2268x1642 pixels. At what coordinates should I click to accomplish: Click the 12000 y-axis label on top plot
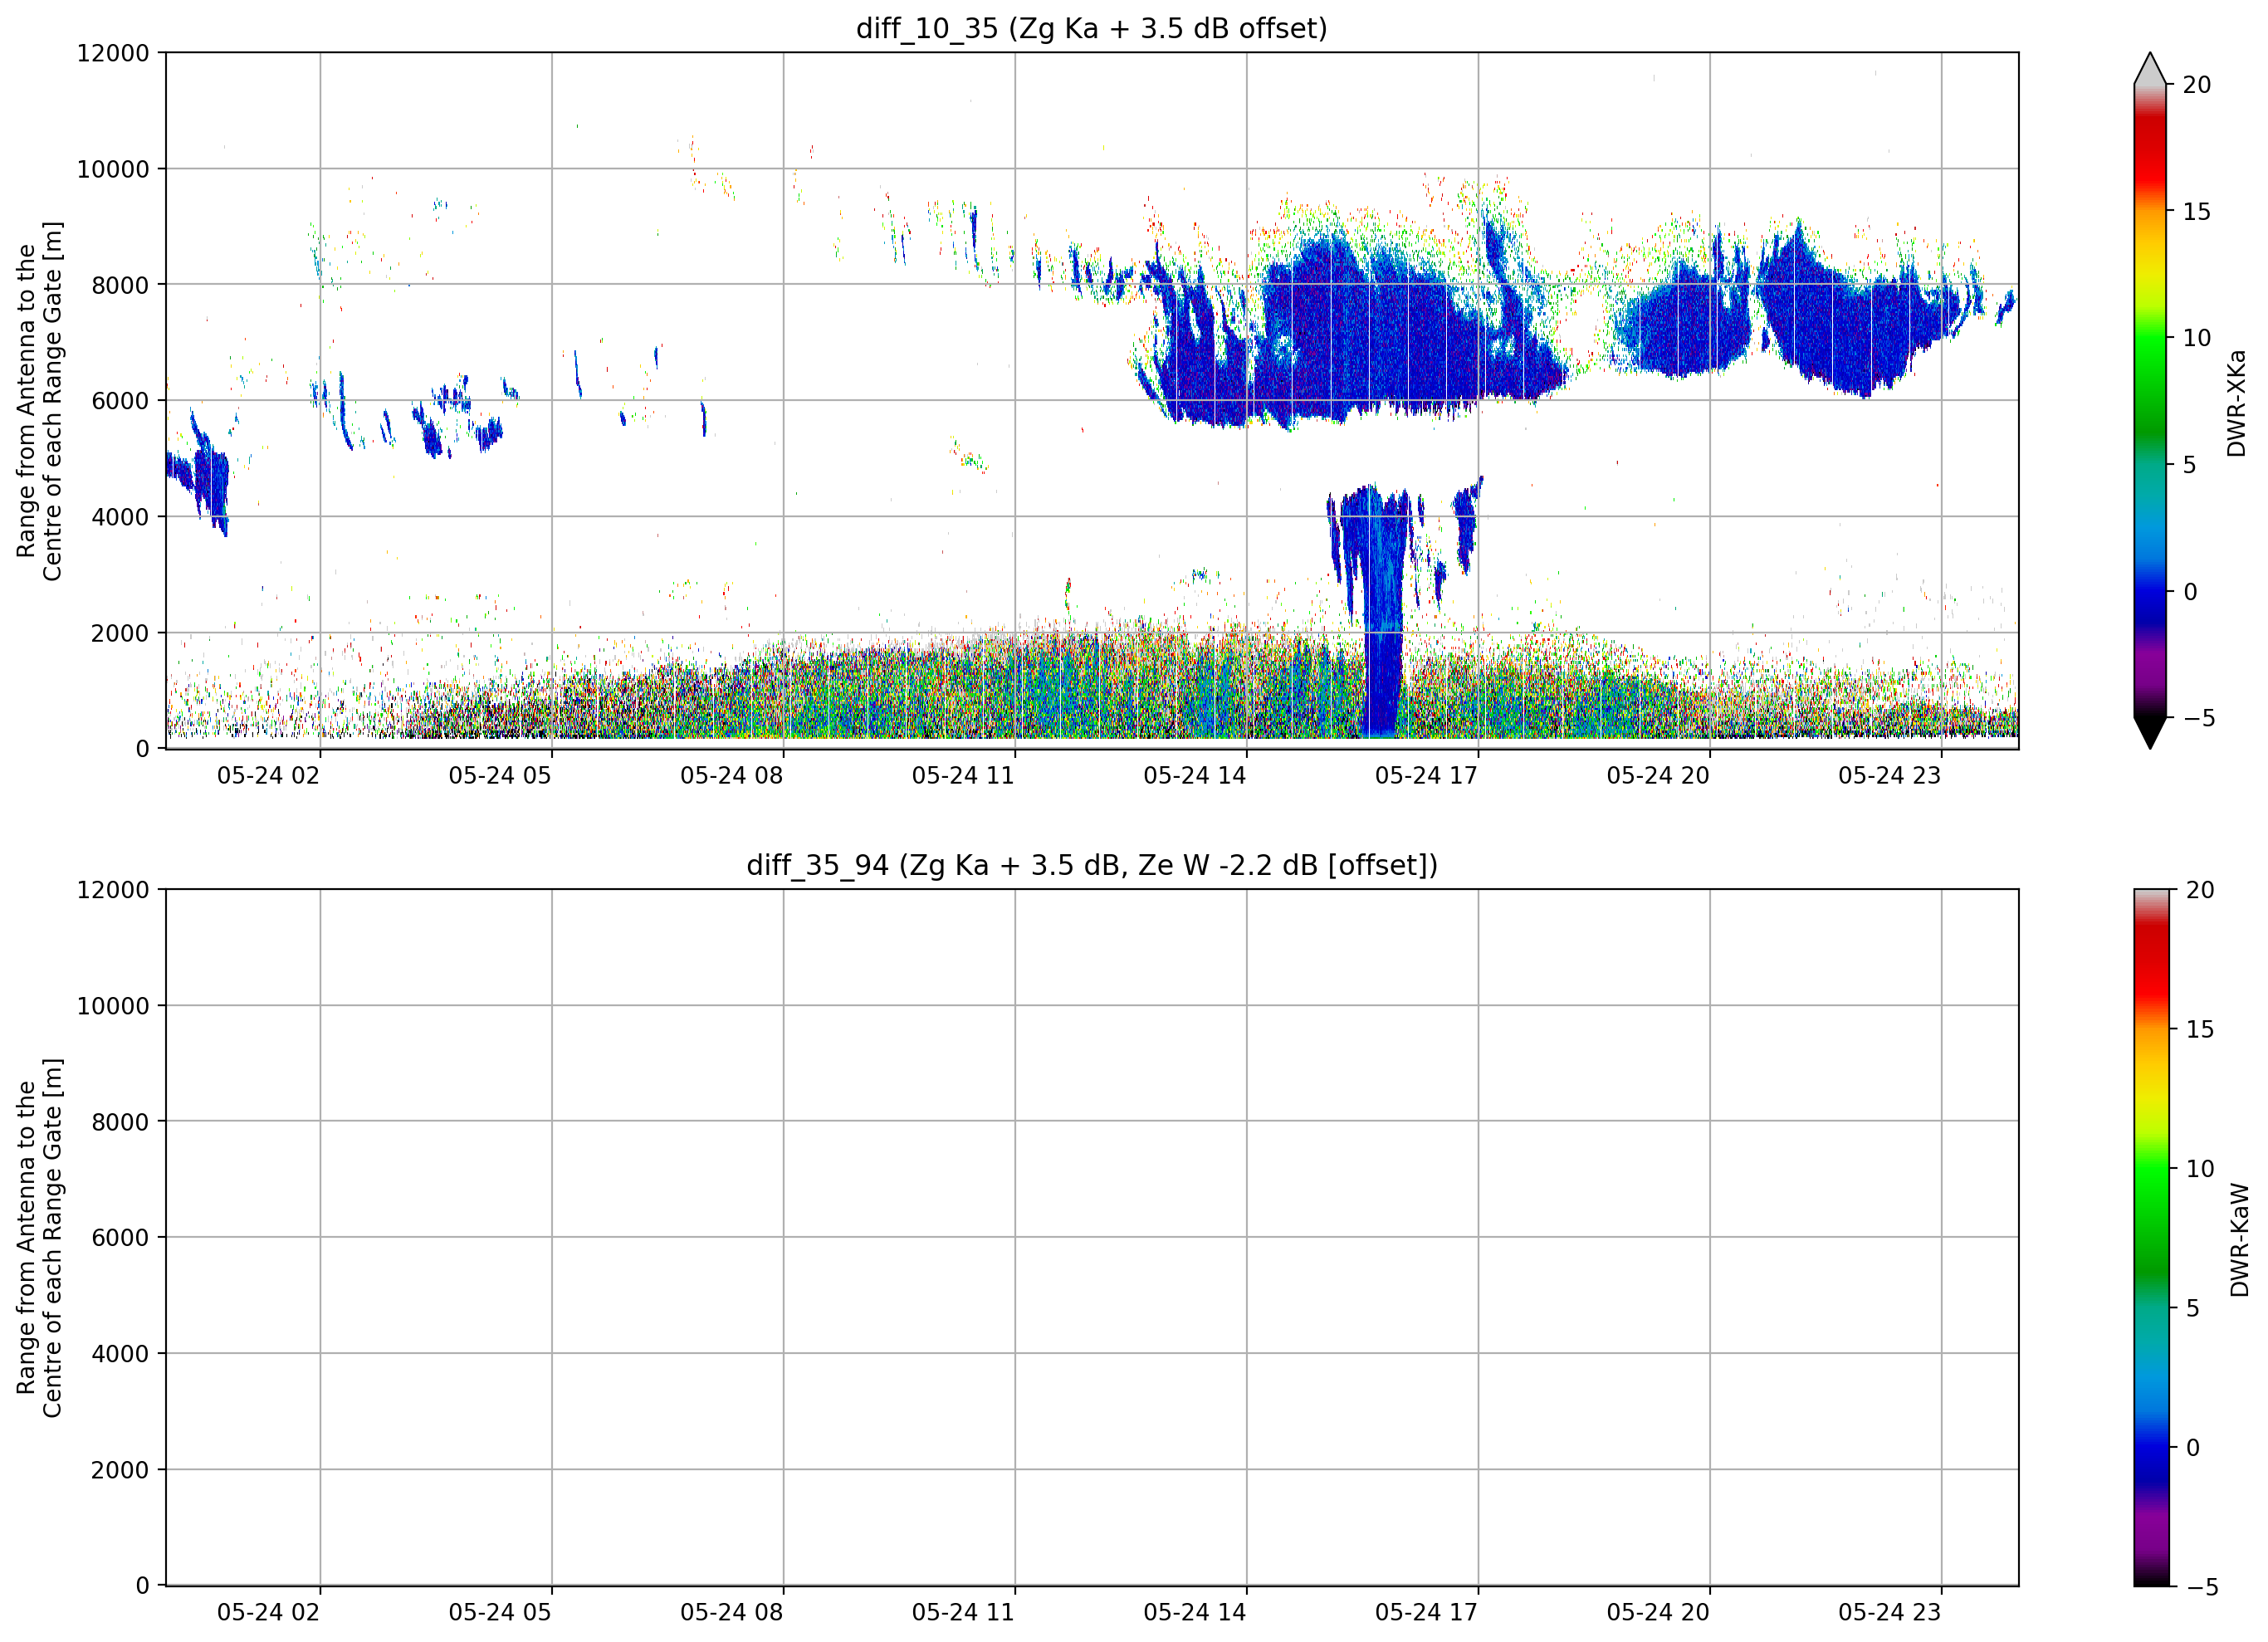tap(113, 53)
